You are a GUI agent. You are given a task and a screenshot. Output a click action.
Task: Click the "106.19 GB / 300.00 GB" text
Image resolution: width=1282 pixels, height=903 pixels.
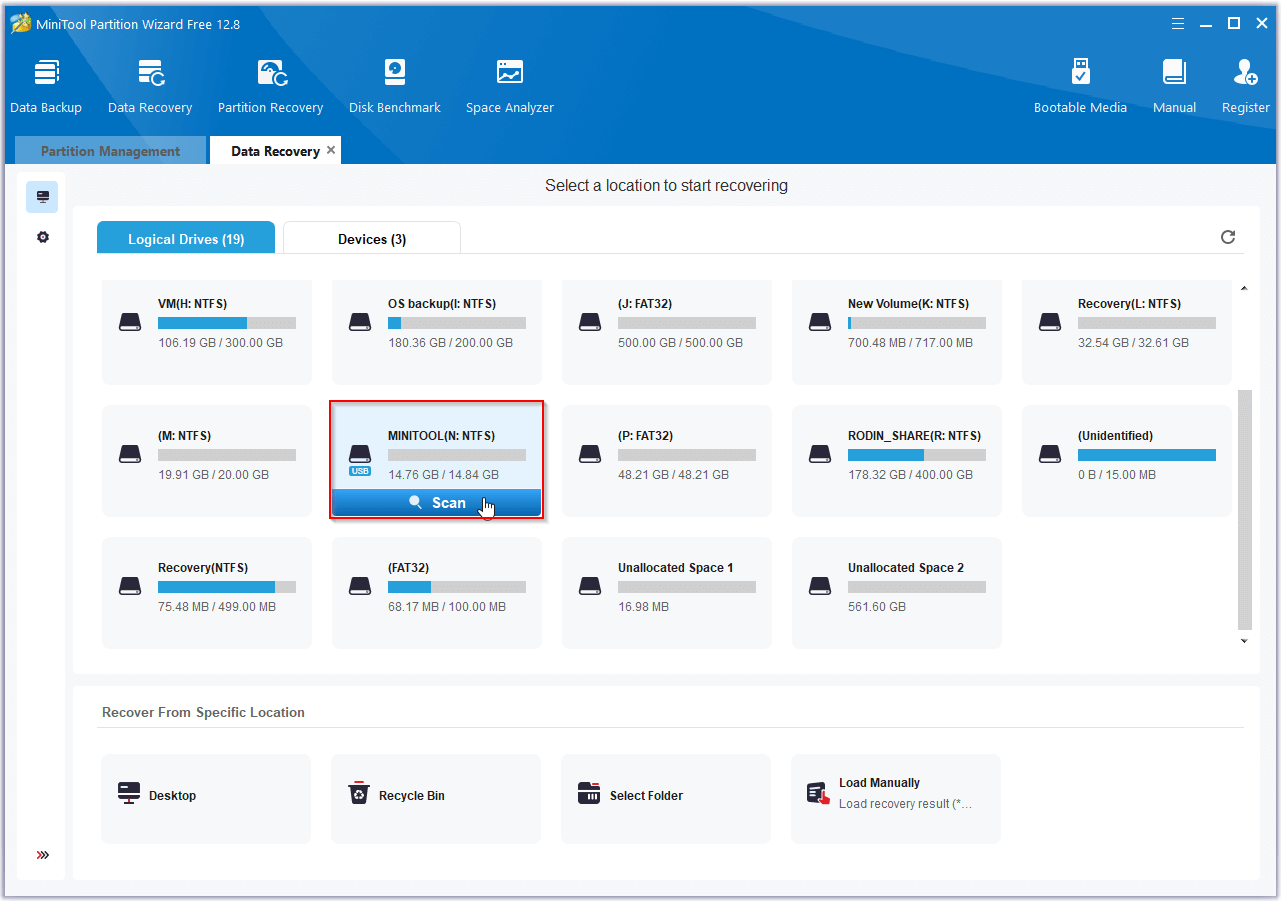[220, 343]
